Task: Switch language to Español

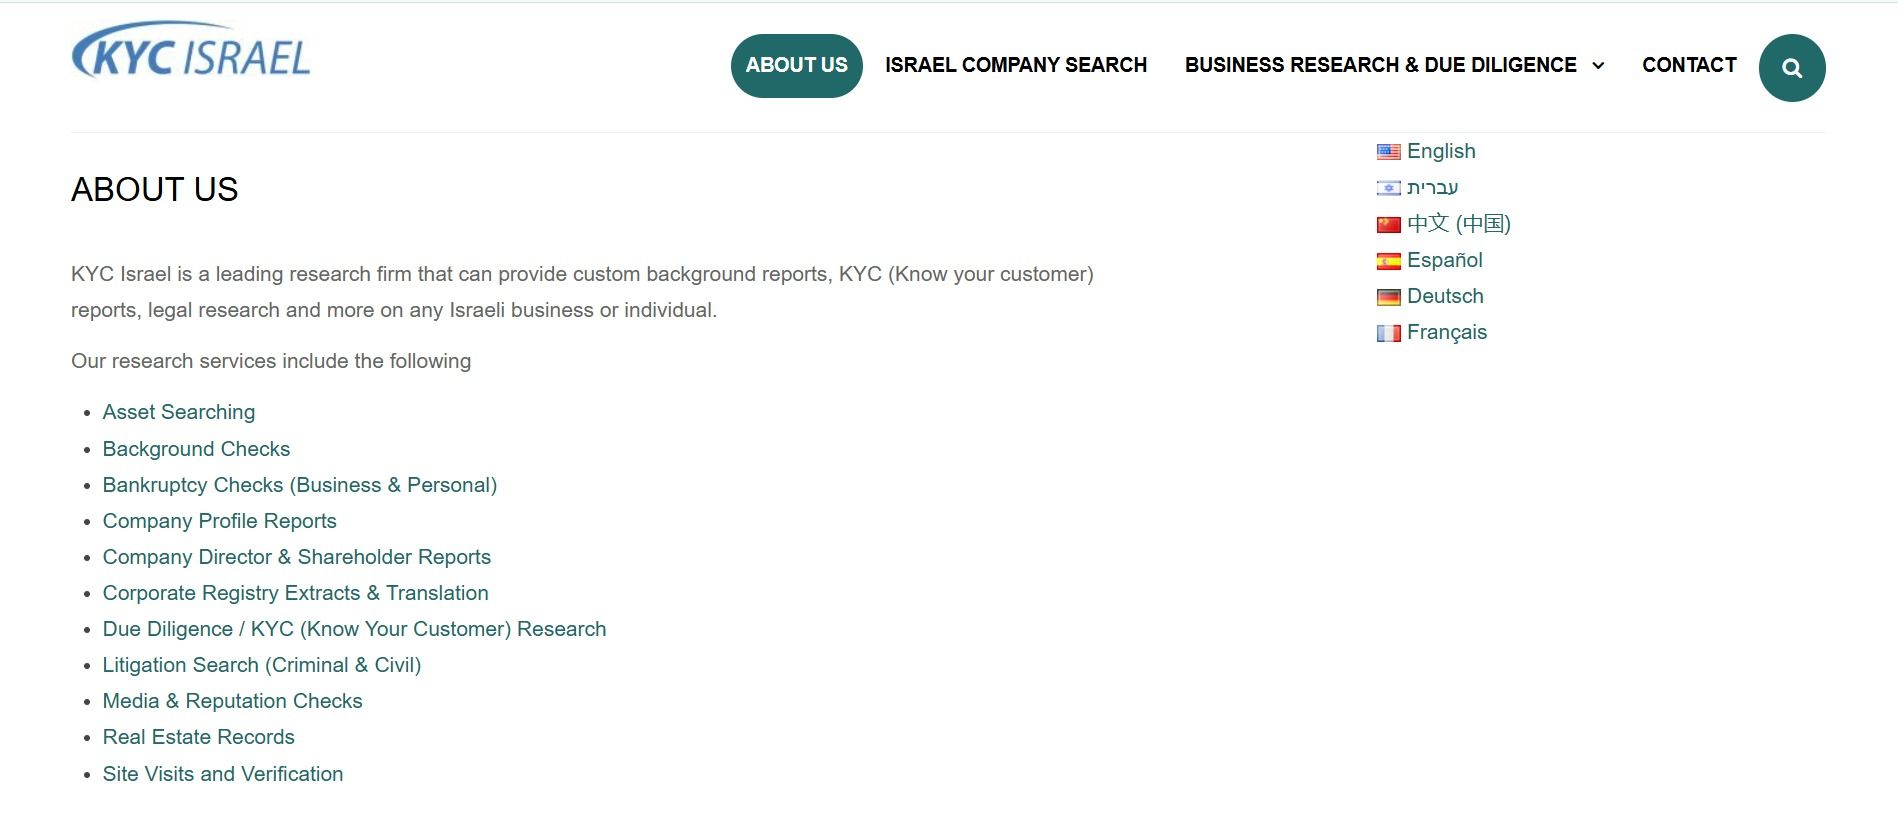Action: pos(1444,260)
